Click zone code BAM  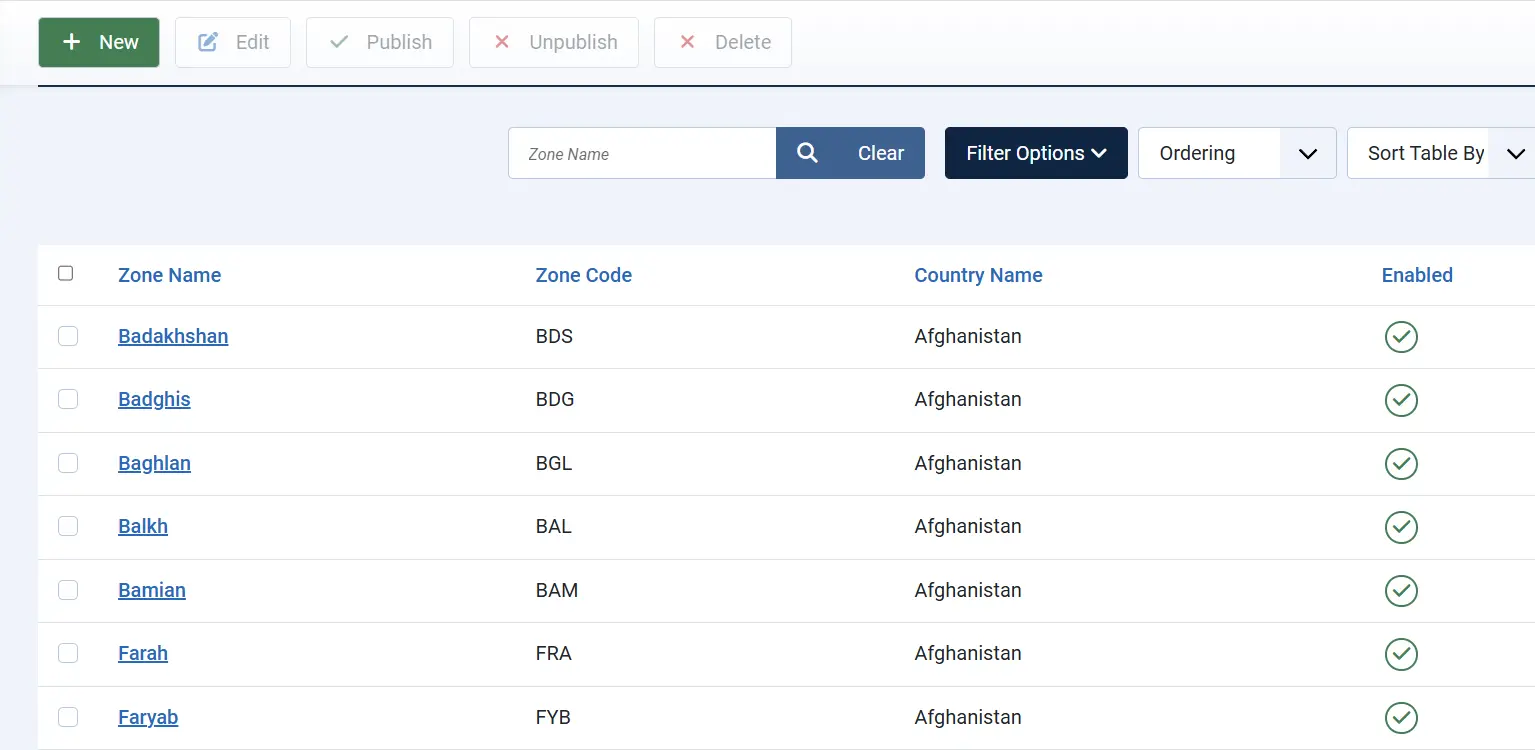pyautogui.click(x=557, y=590)
